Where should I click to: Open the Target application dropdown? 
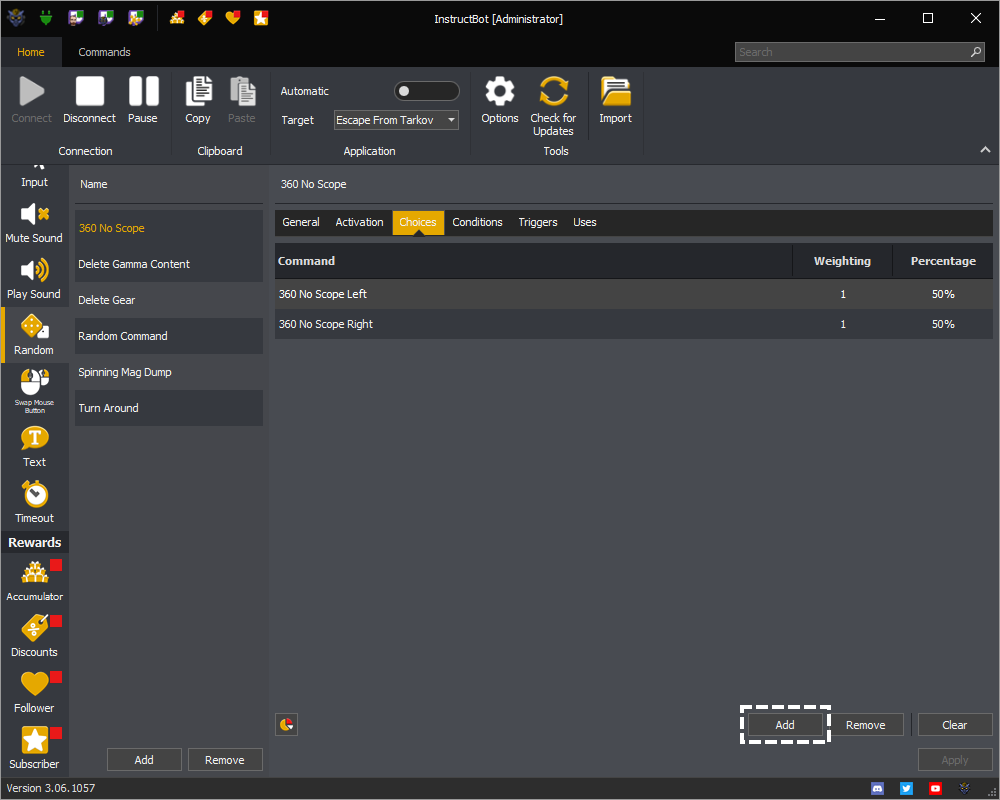[396, 120]
